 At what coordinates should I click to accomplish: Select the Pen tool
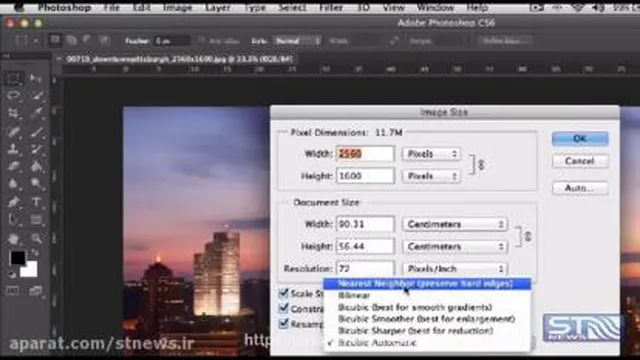pos(13,202)
